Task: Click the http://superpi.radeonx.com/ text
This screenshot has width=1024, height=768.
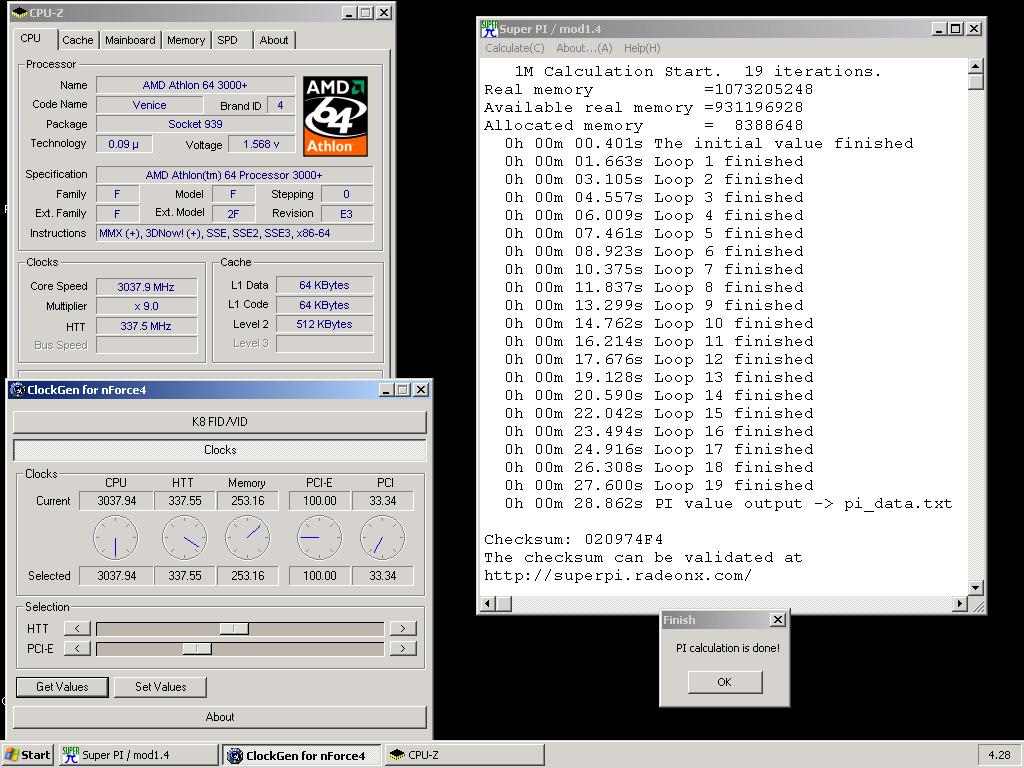Action: click(618, 575)
